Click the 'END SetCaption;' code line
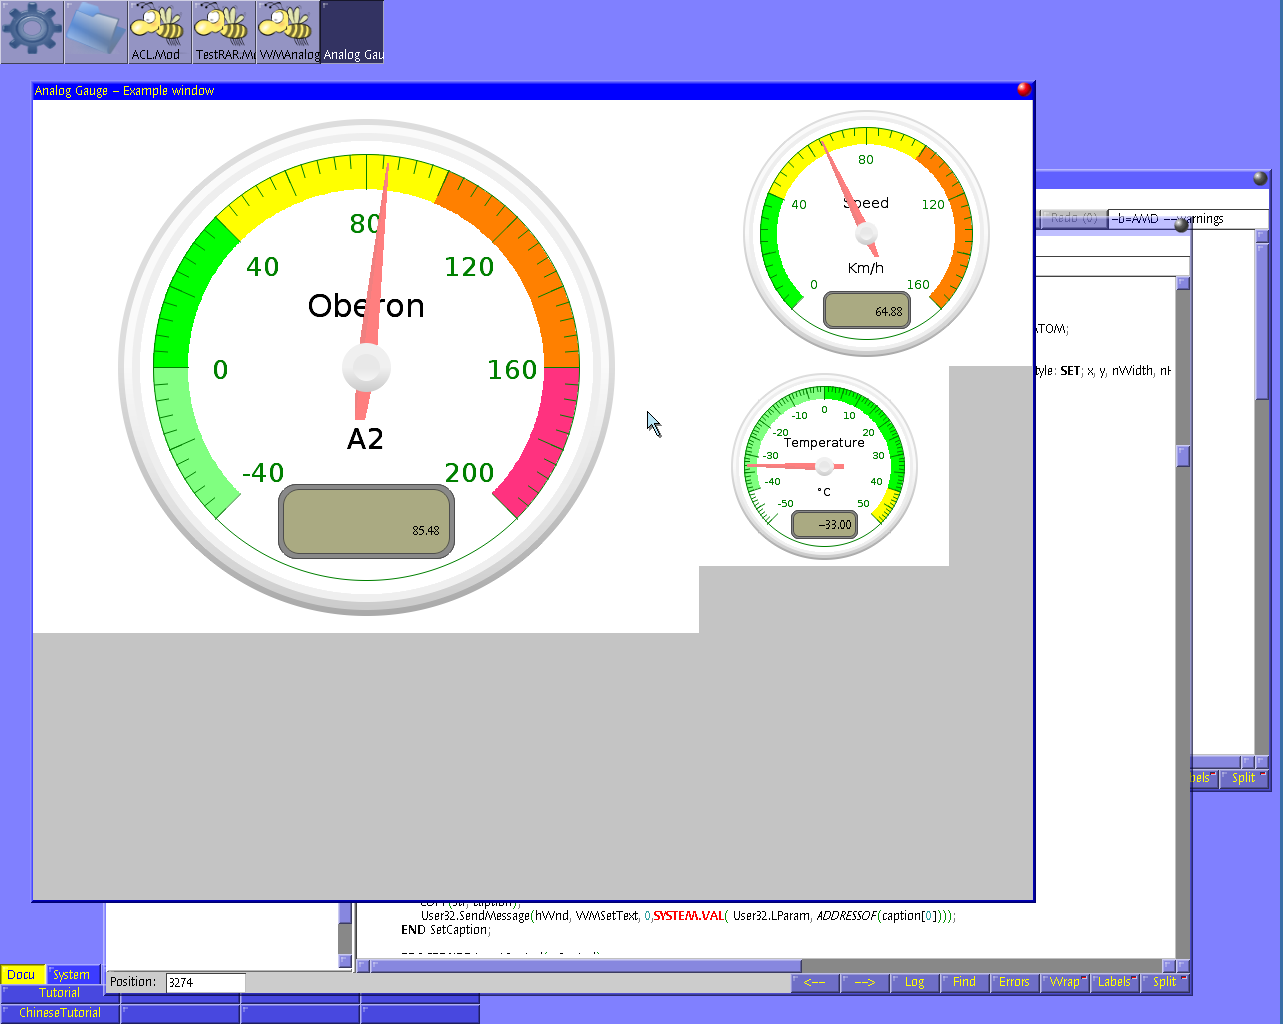Image resolution: width=1283 pixels, height=1024 pixels. (446, 930)
